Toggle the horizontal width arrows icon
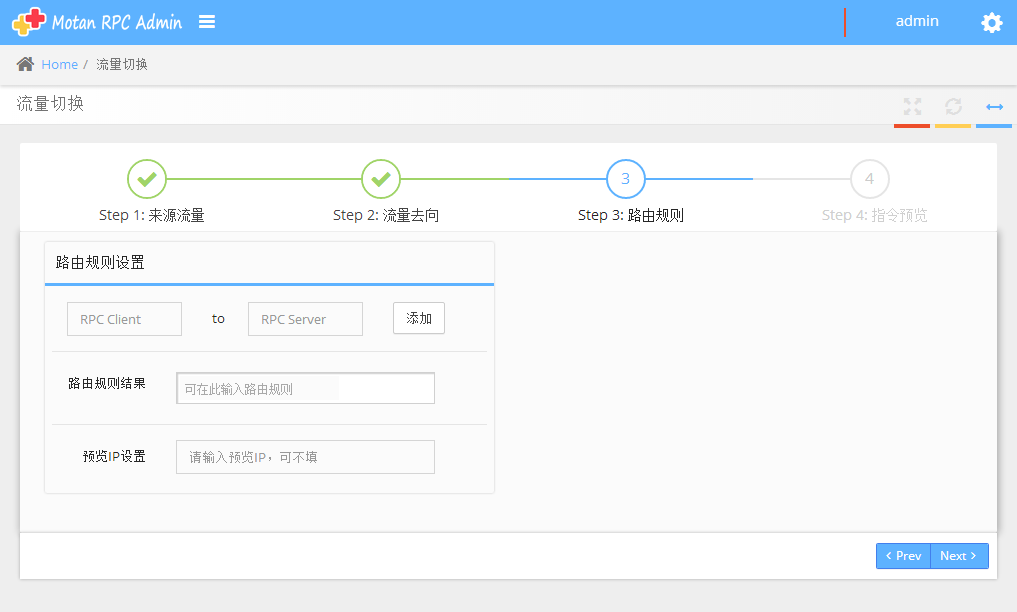1017x612 pixels. [994, 106]
